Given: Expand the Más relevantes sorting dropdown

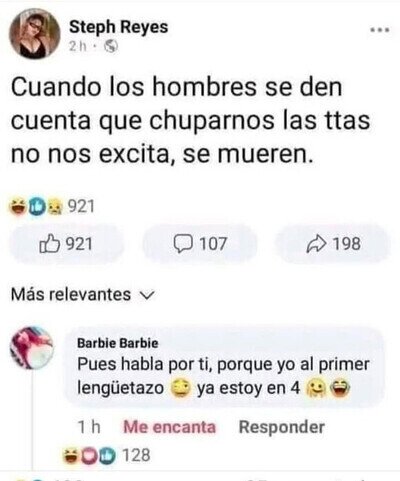Looking at the screenshot, I should point(83,295).
